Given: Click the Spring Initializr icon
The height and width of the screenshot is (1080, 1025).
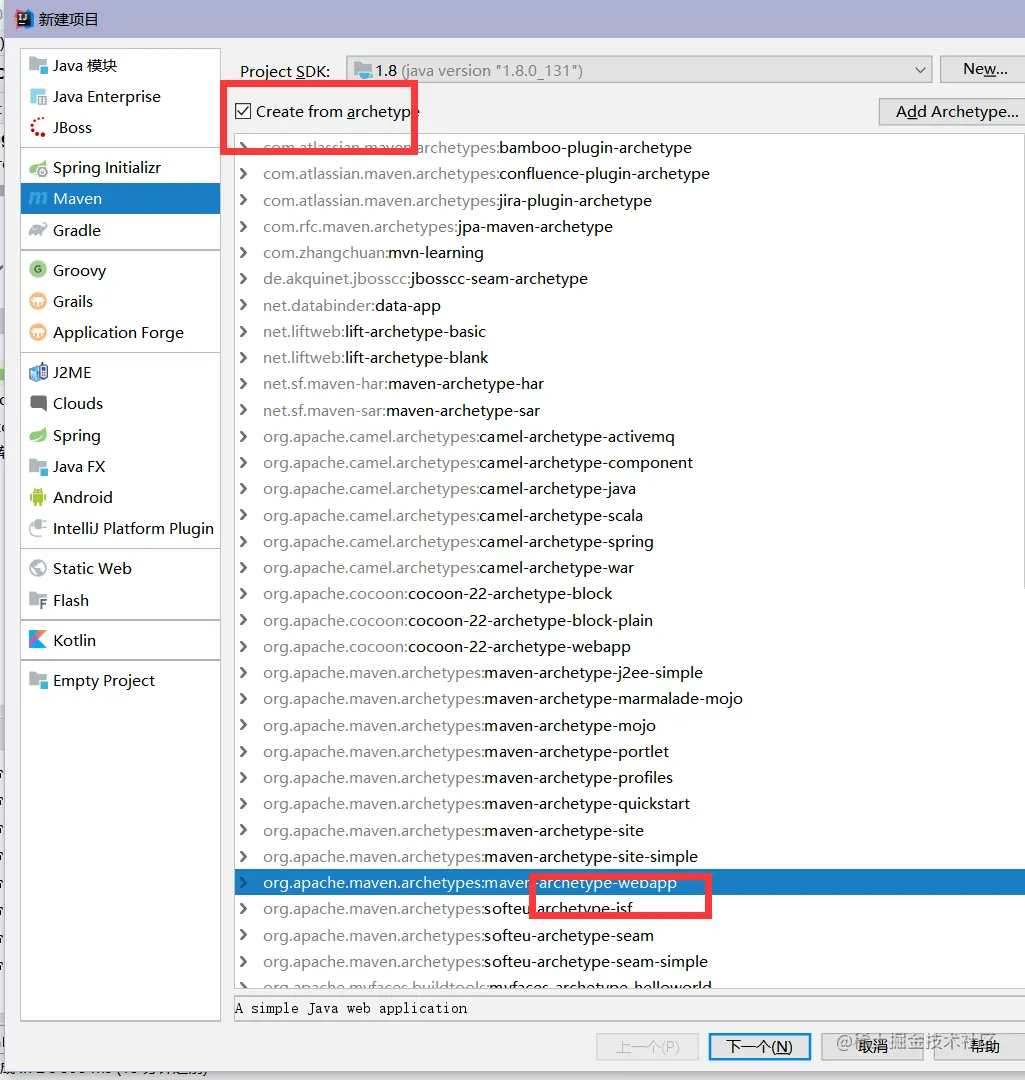Looking at the screenshot, I should [x=38, y=168].
